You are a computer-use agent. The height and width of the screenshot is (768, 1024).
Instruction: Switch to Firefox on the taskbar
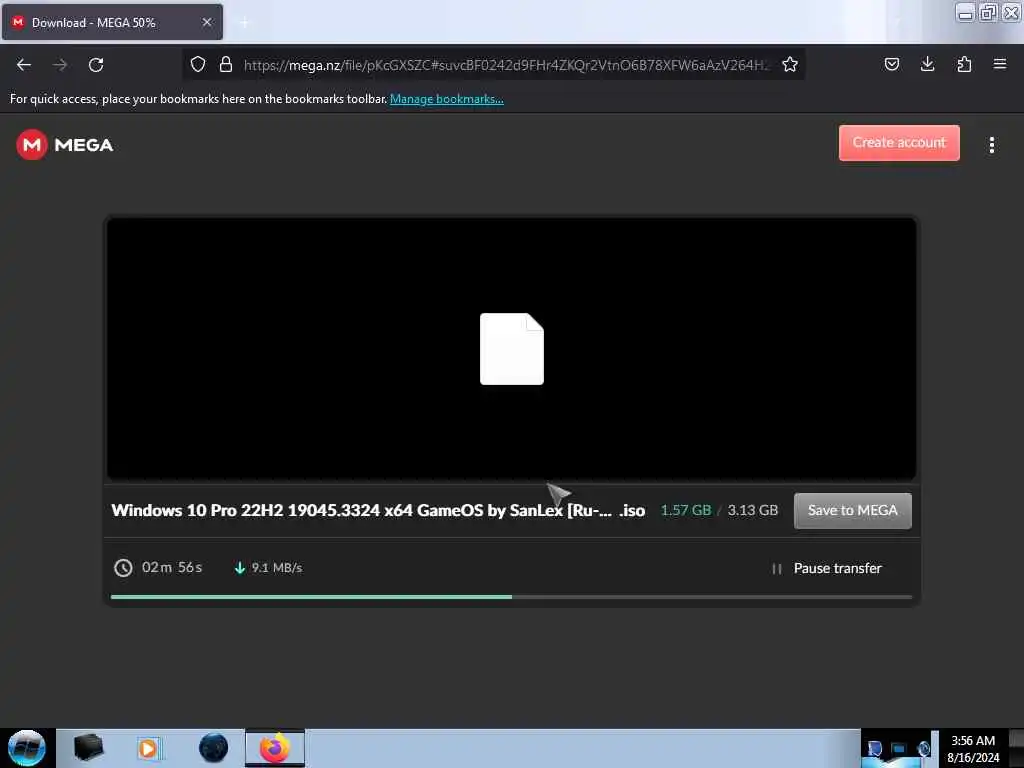click(275, 748)
